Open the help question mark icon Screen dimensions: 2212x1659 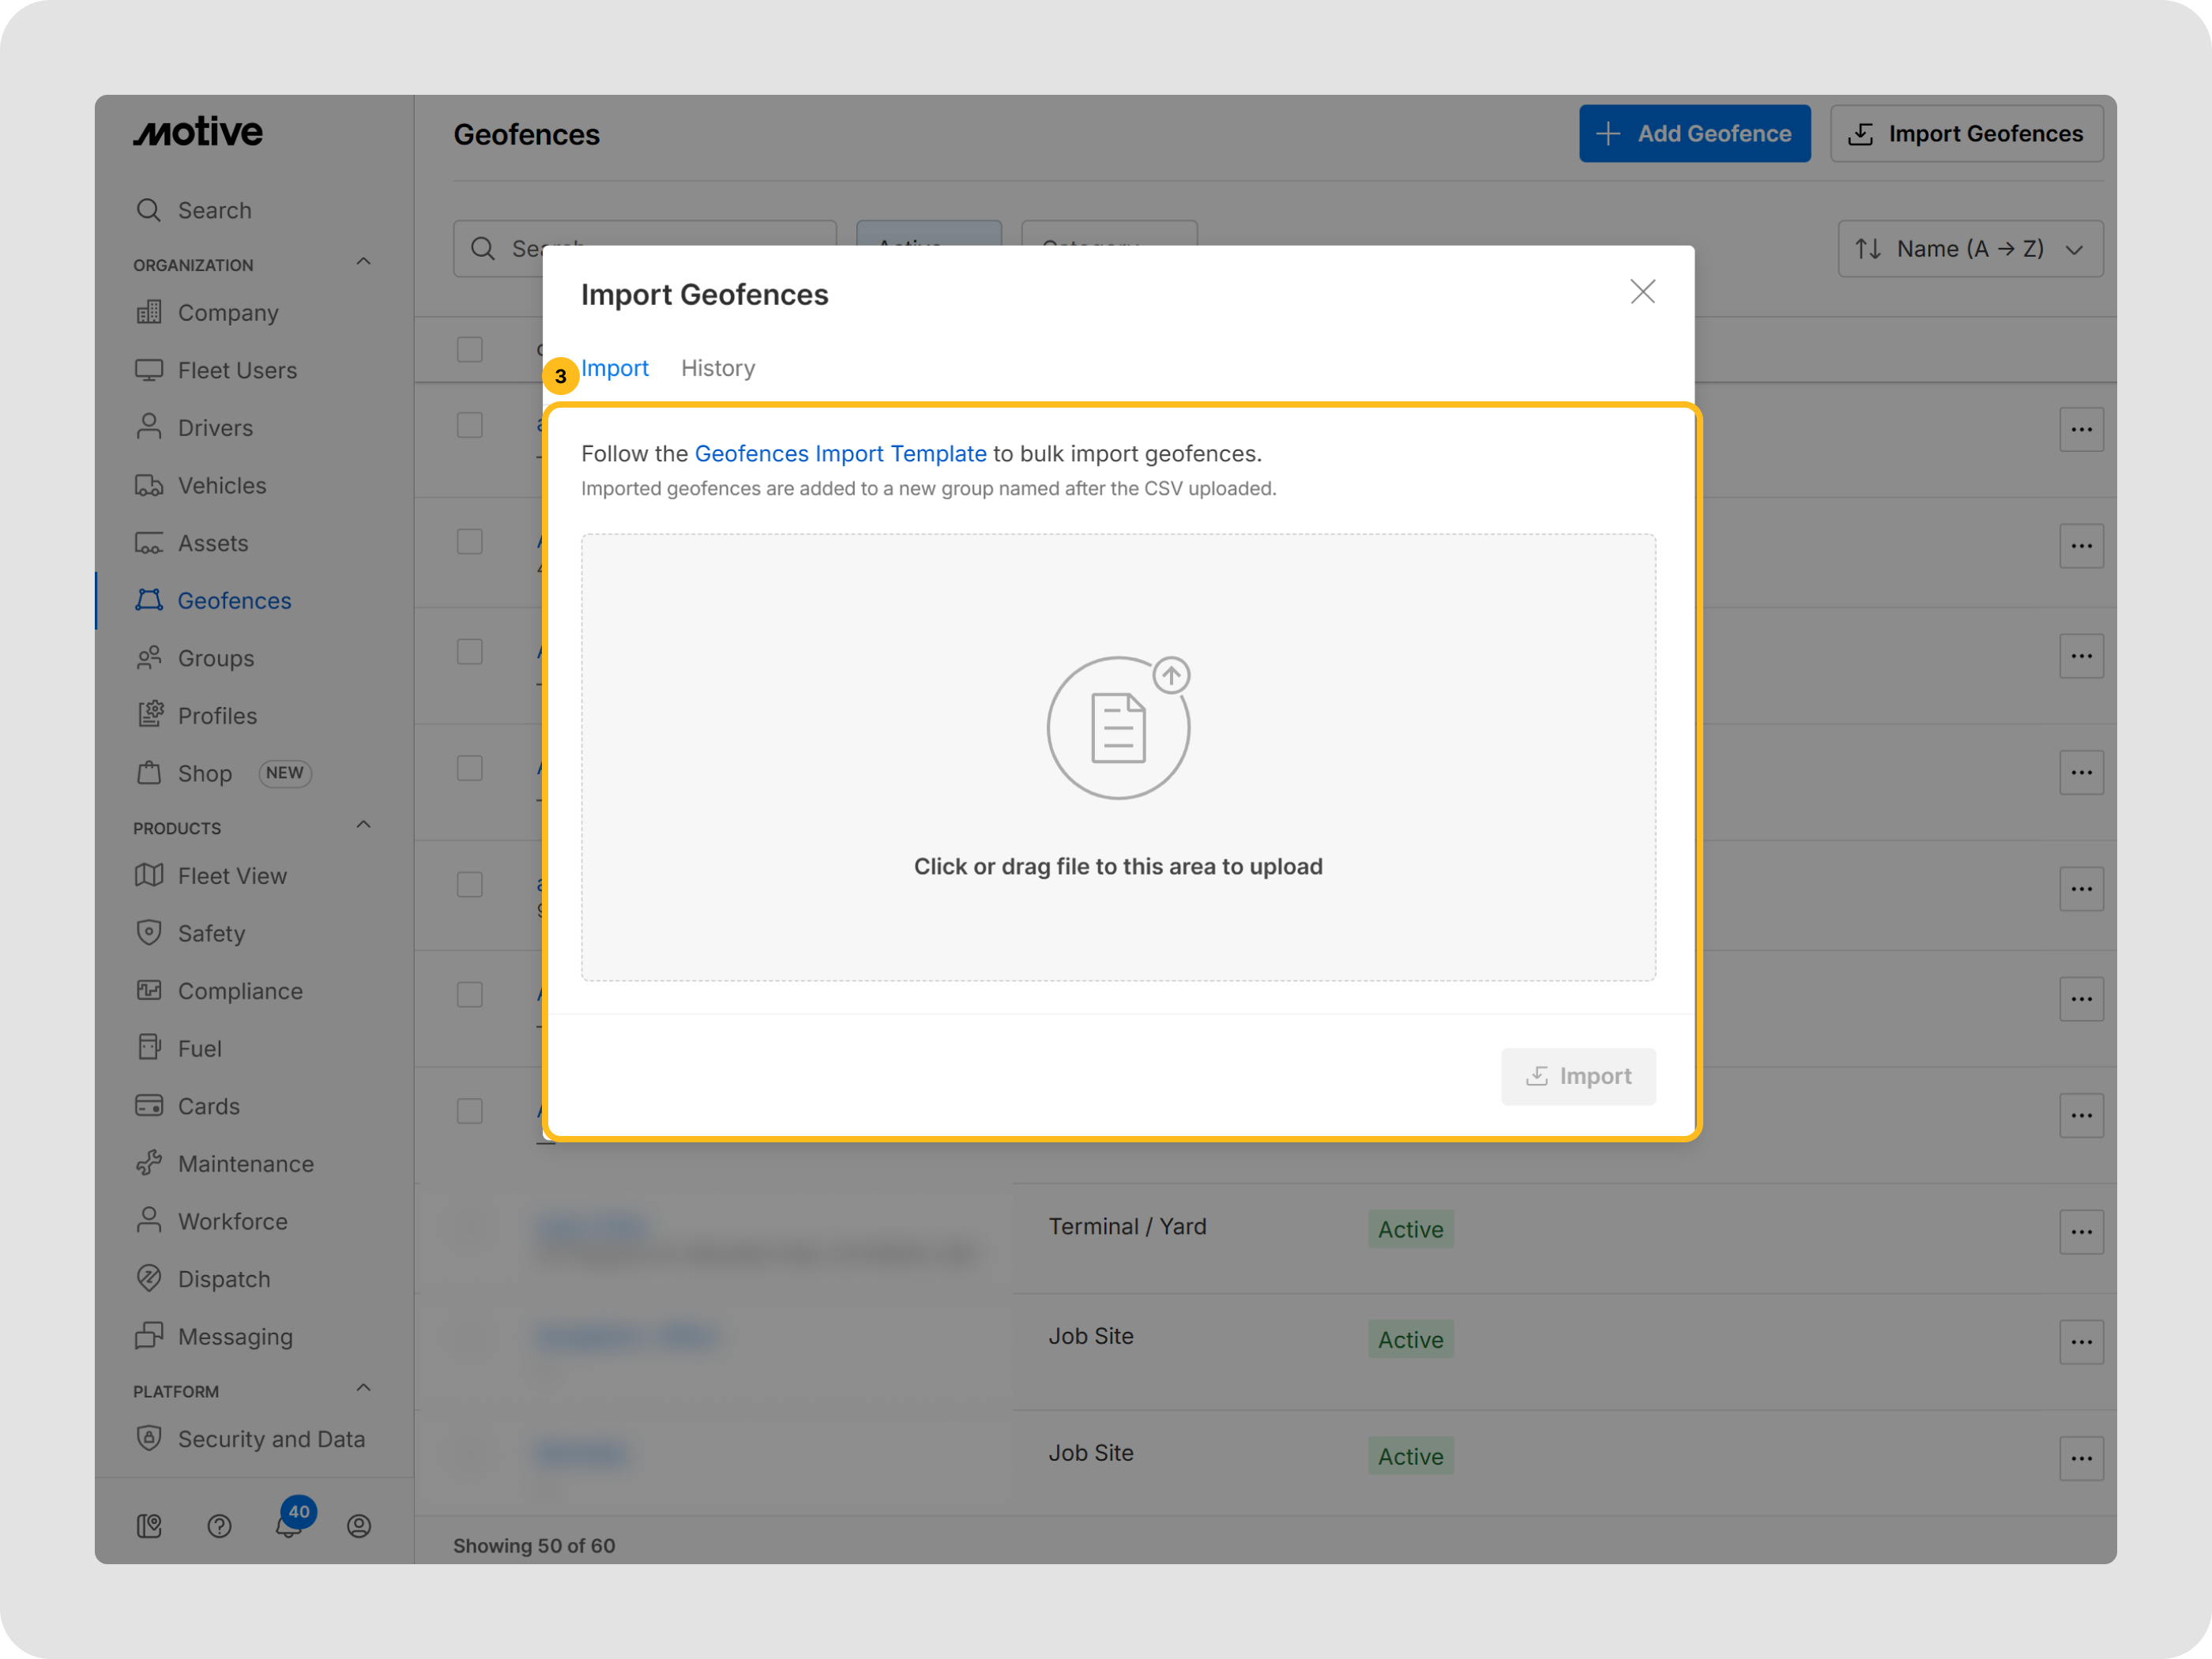click(219, 1525)
